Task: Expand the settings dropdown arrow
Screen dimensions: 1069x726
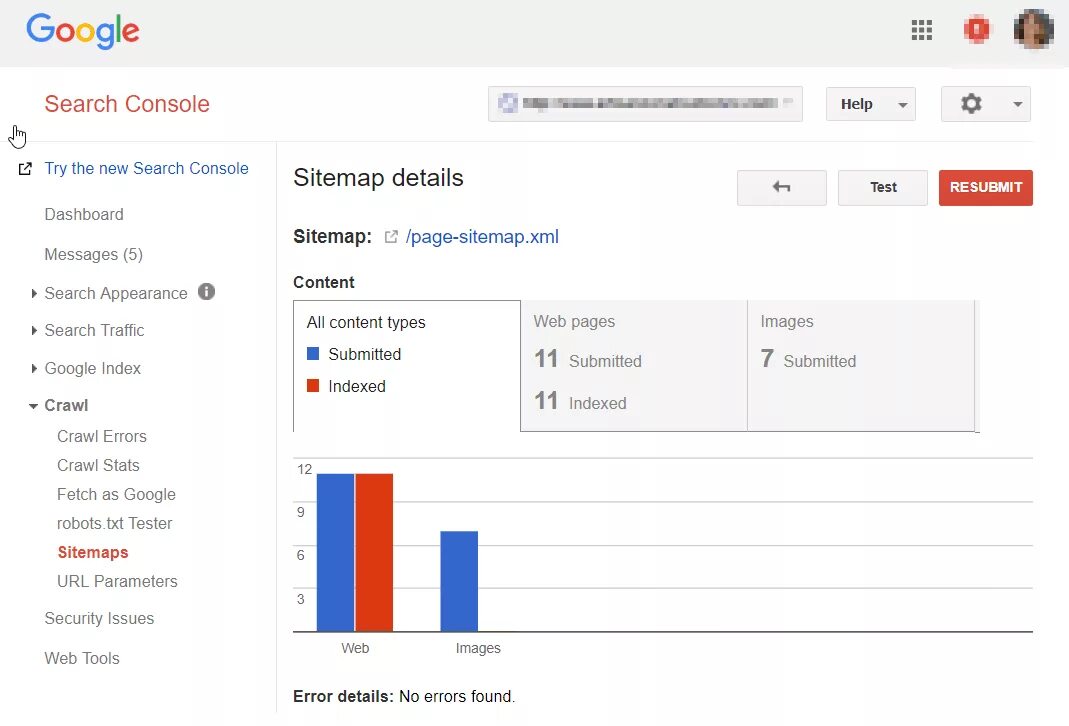Action: point(1017,104)
